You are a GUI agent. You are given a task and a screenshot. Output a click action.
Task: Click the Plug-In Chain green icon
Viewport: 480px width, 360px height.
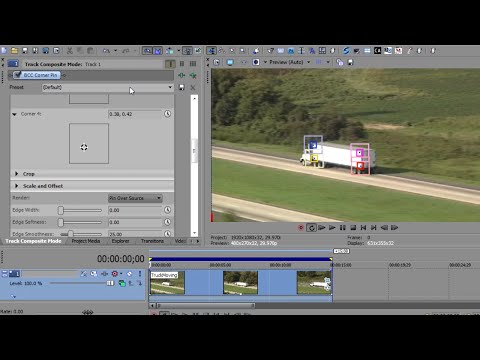[x=182, y=75]
